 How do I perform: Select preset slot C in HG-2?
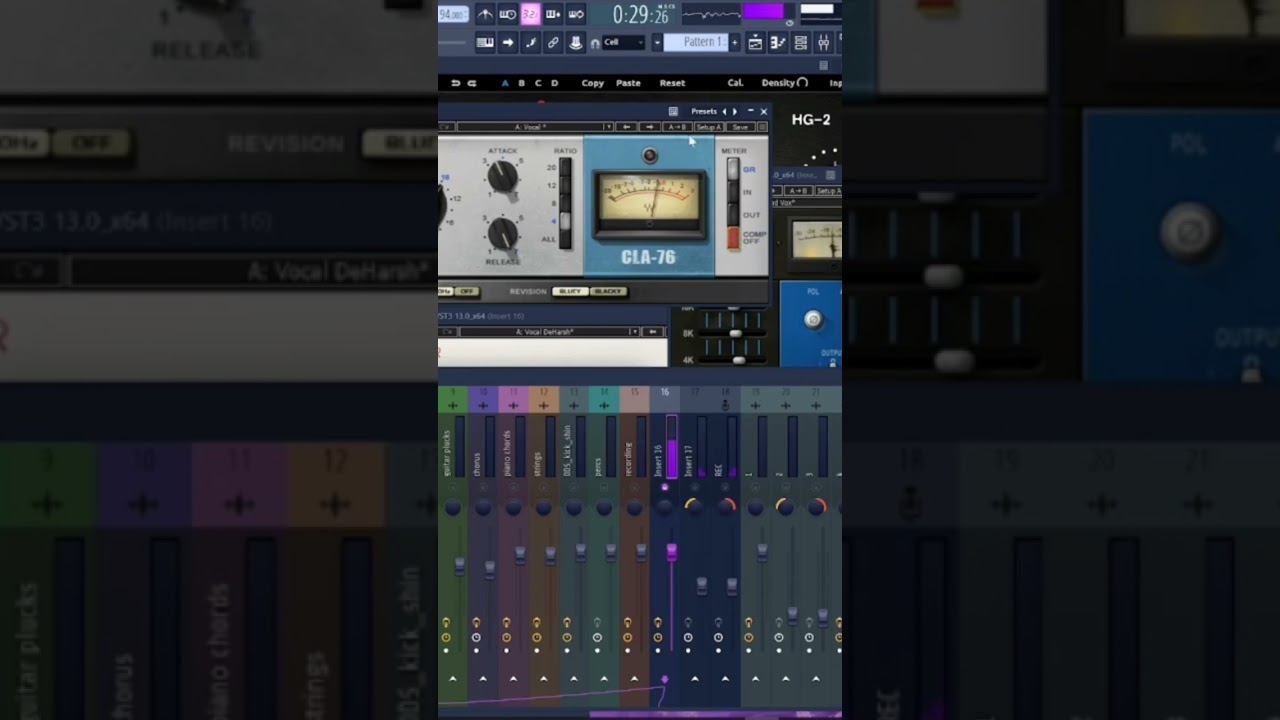coord(538,83)
